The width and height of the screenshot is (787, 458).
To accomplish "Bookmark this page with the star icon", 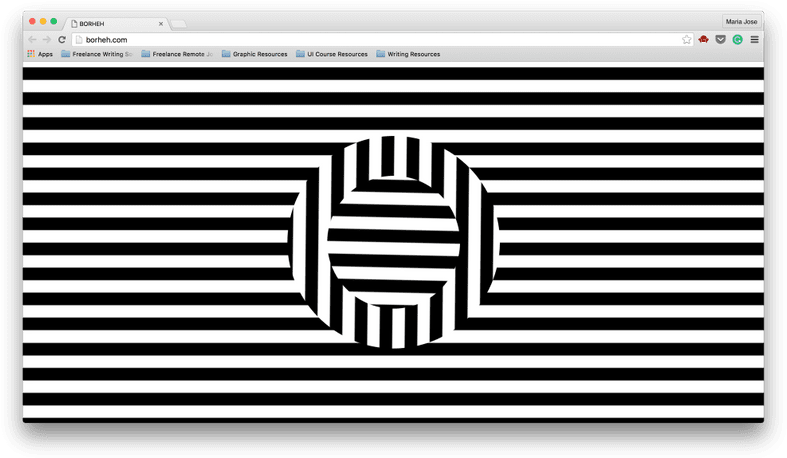I will point(686,40).
